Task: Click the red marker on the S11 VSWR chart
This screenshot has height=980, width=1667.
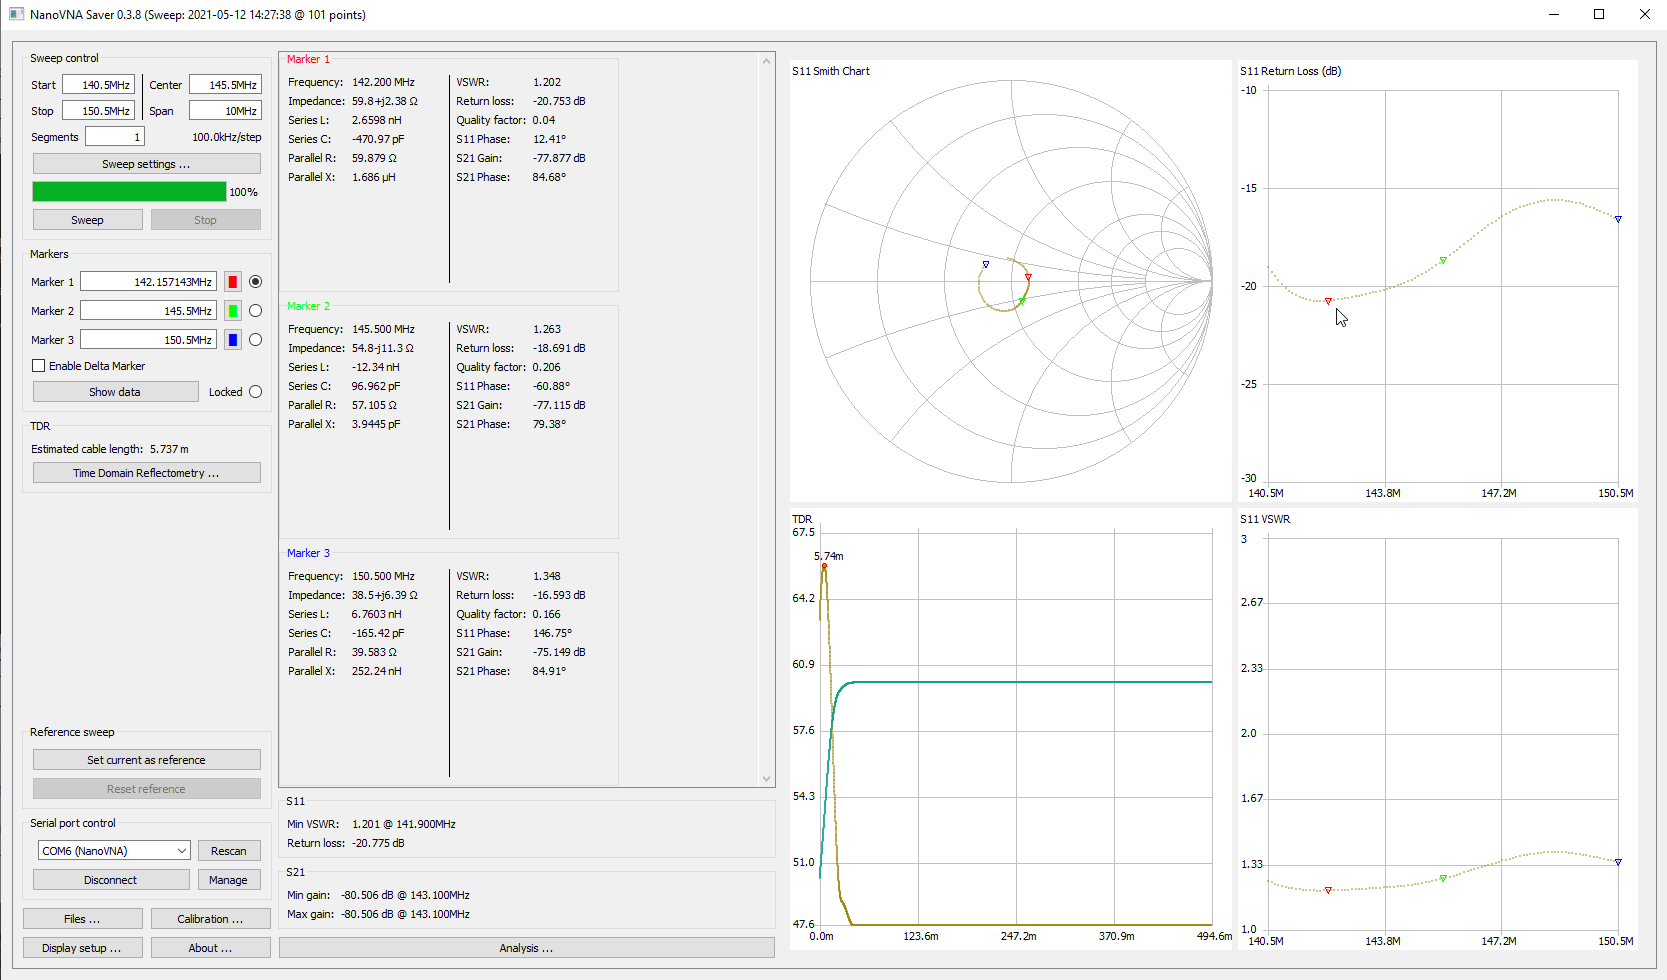Action: 1328,890
